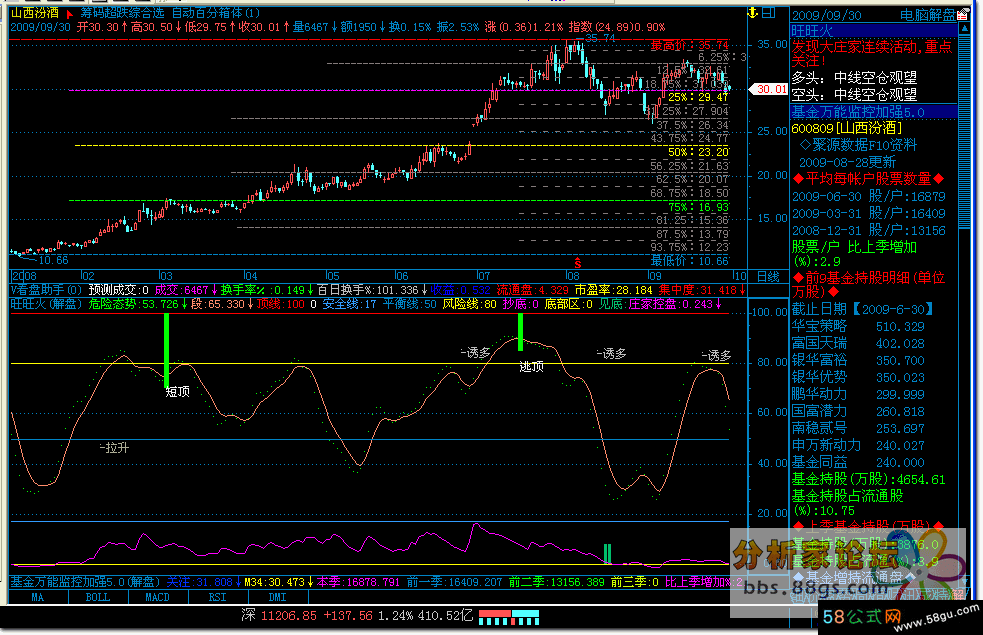Click the 银华富裕 350.700 fund row
This screenshot has width=983, height=635.
(x=858, y=360)
